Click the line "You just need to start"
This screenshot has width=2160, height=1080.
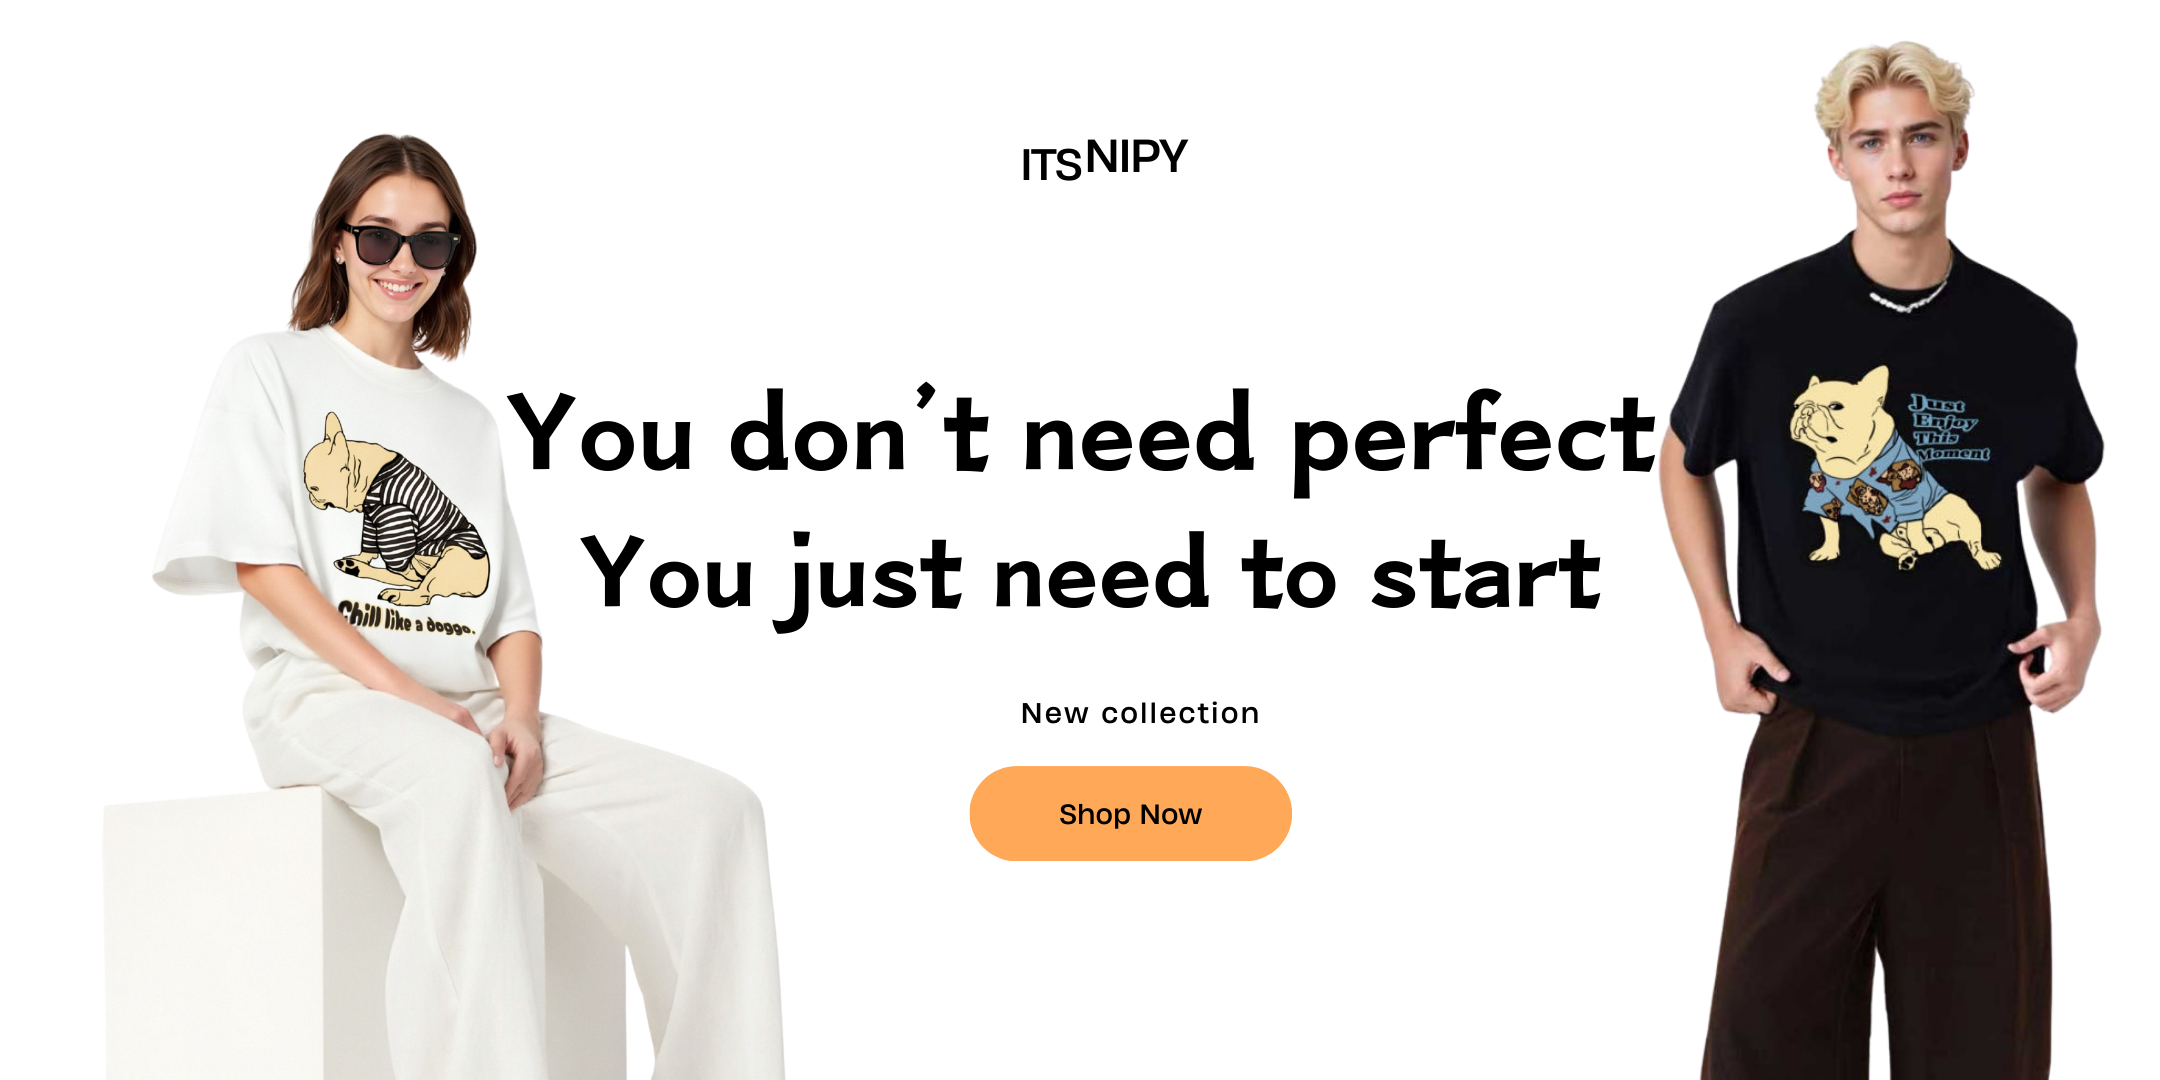tap(1091, 578)
